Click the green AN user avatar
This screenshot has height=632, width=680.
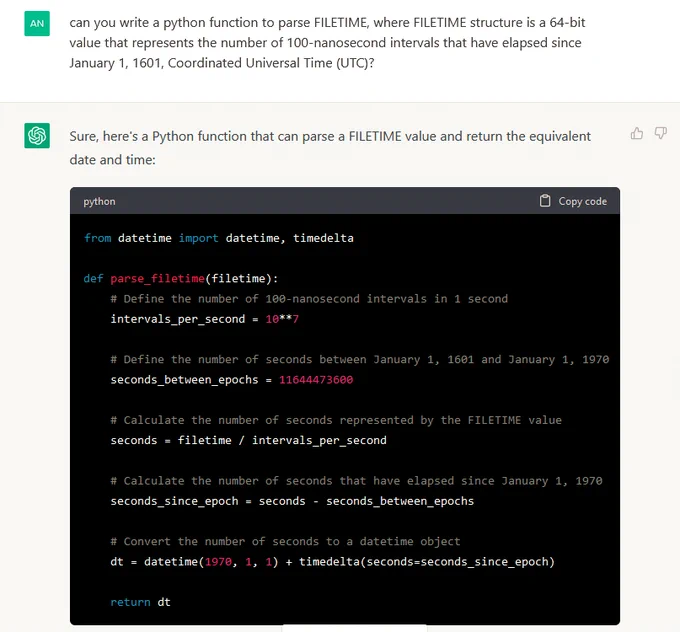pos(37,23)
